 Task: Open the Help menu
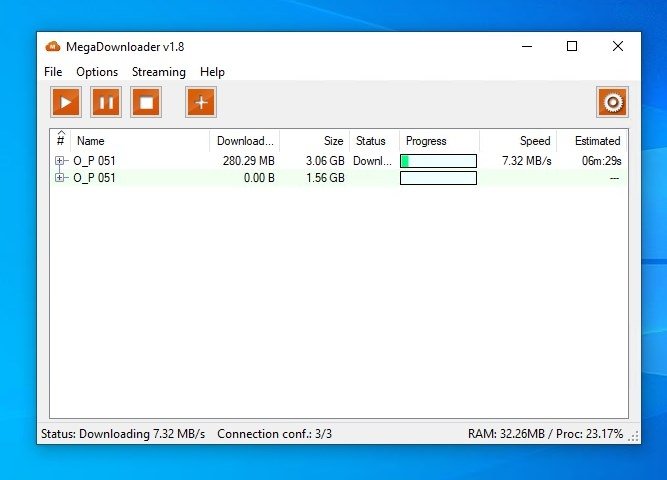(x=212, y=72)
